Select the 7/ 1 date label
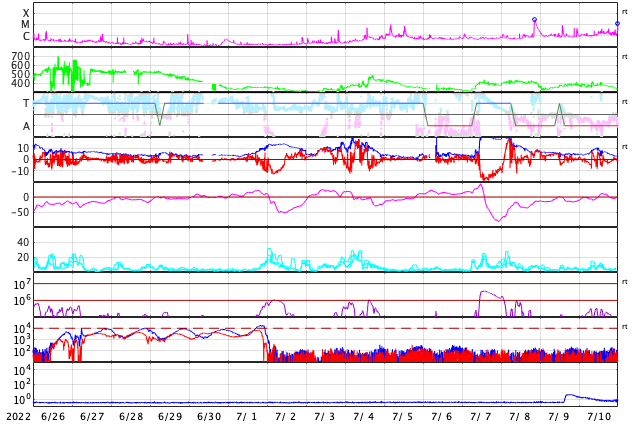This screenshot has width=634, height=424. (247, 416)
